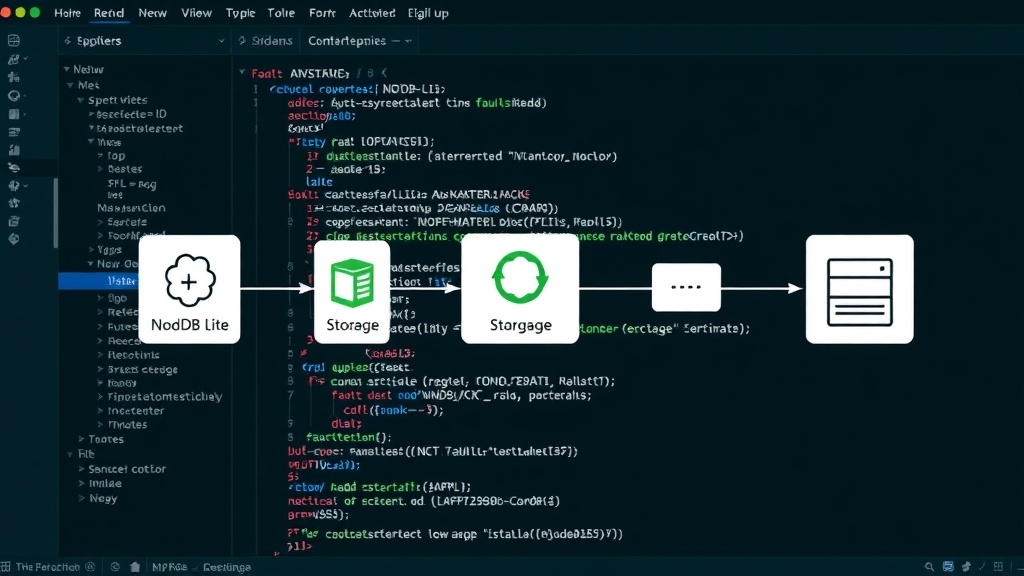The image size is (1024, 576).
Task: Switch to the Sridans tab
Action: (266, 40)
